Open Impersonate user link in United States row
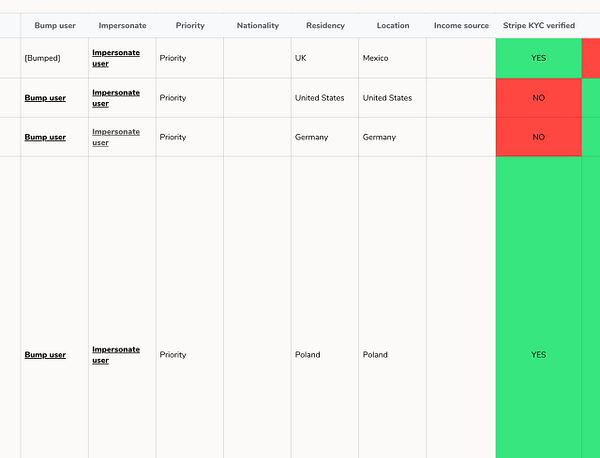Image resolution: width=600 pixels, height=458 pixels. [x=116, y=98]
